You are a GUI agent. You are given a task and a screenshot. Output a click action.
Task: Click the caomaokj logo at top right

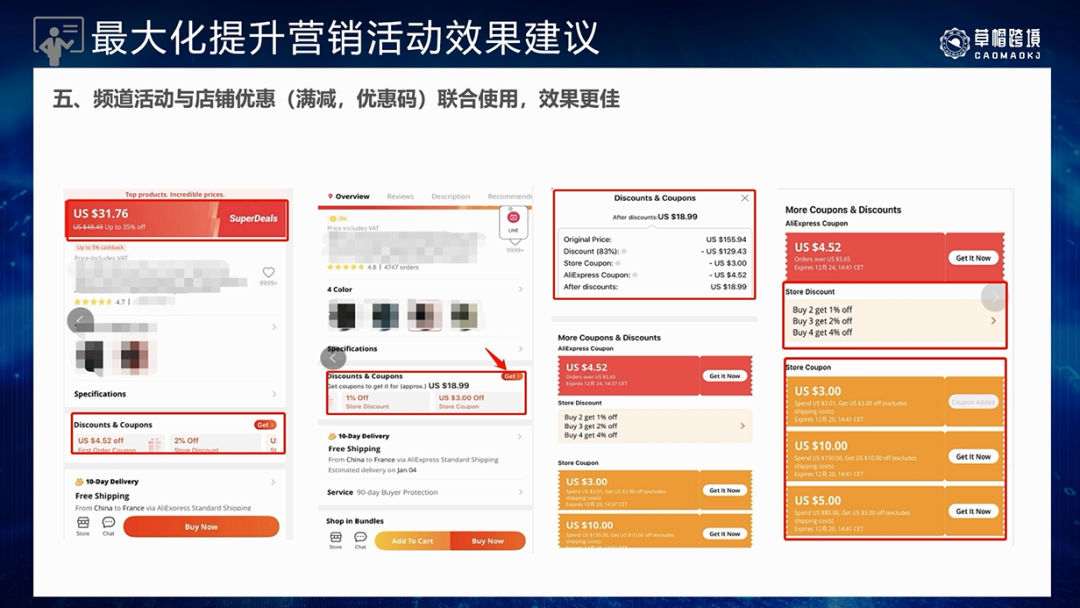point(990,43)
